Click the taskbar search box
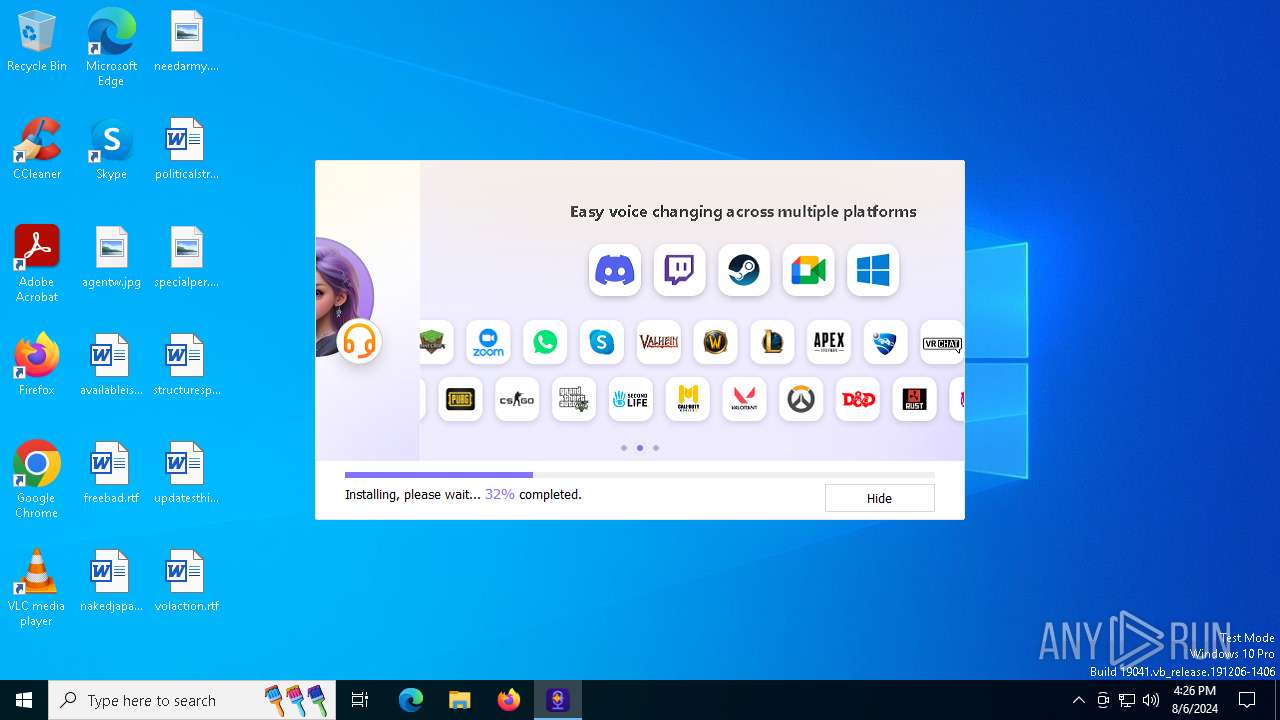Image resolution: width=1280 pixels, height=720 pixels. tap(192, 700)
